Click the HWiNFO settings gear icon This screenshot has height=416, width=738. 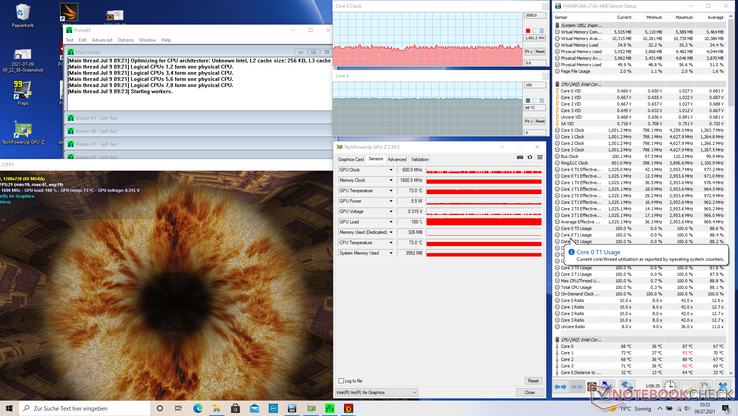705,386
